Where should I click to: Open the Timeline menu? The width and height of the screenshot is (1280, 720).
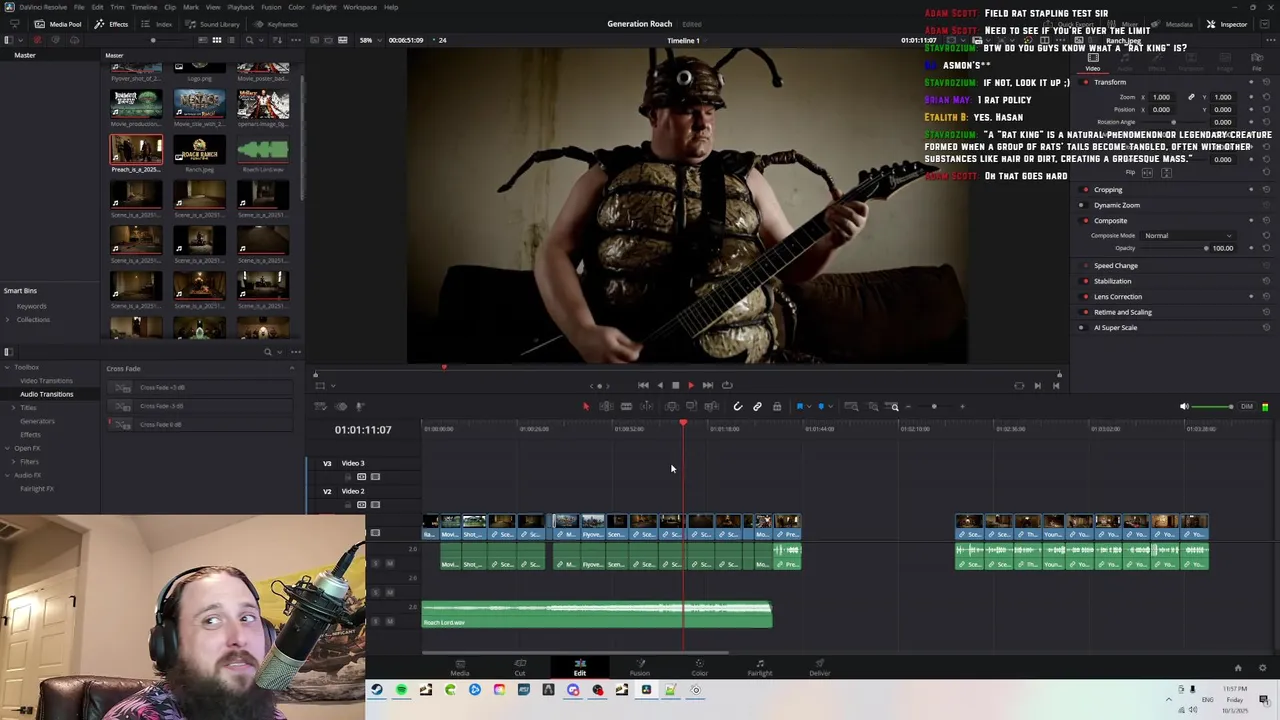(144, 7)
